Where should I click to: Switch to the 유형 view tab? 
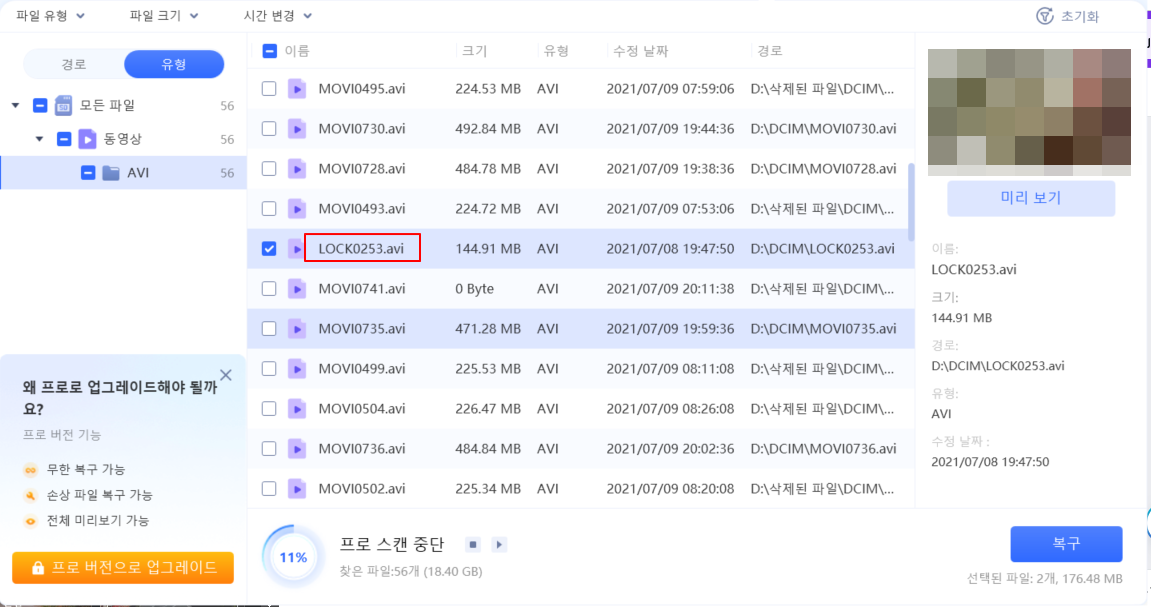coord(174,65)
